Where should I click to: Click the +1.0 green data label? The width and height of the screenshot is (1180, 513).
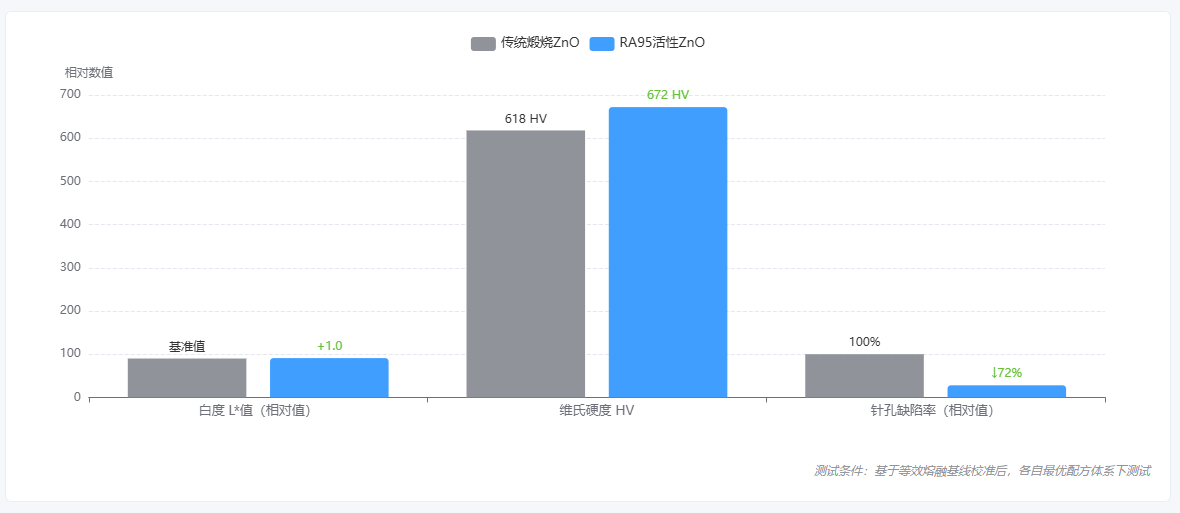point(329,346)
